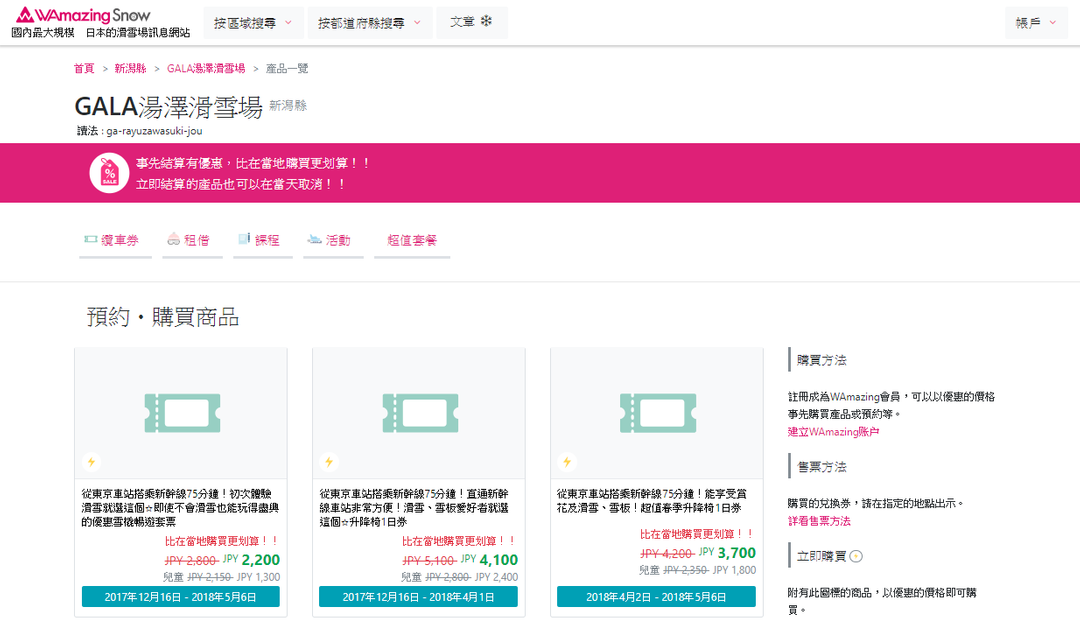Click the ticket image of the JPY 3,700 product
Image resolution: width=1080 pixels, height=620 pixels.
656,412
